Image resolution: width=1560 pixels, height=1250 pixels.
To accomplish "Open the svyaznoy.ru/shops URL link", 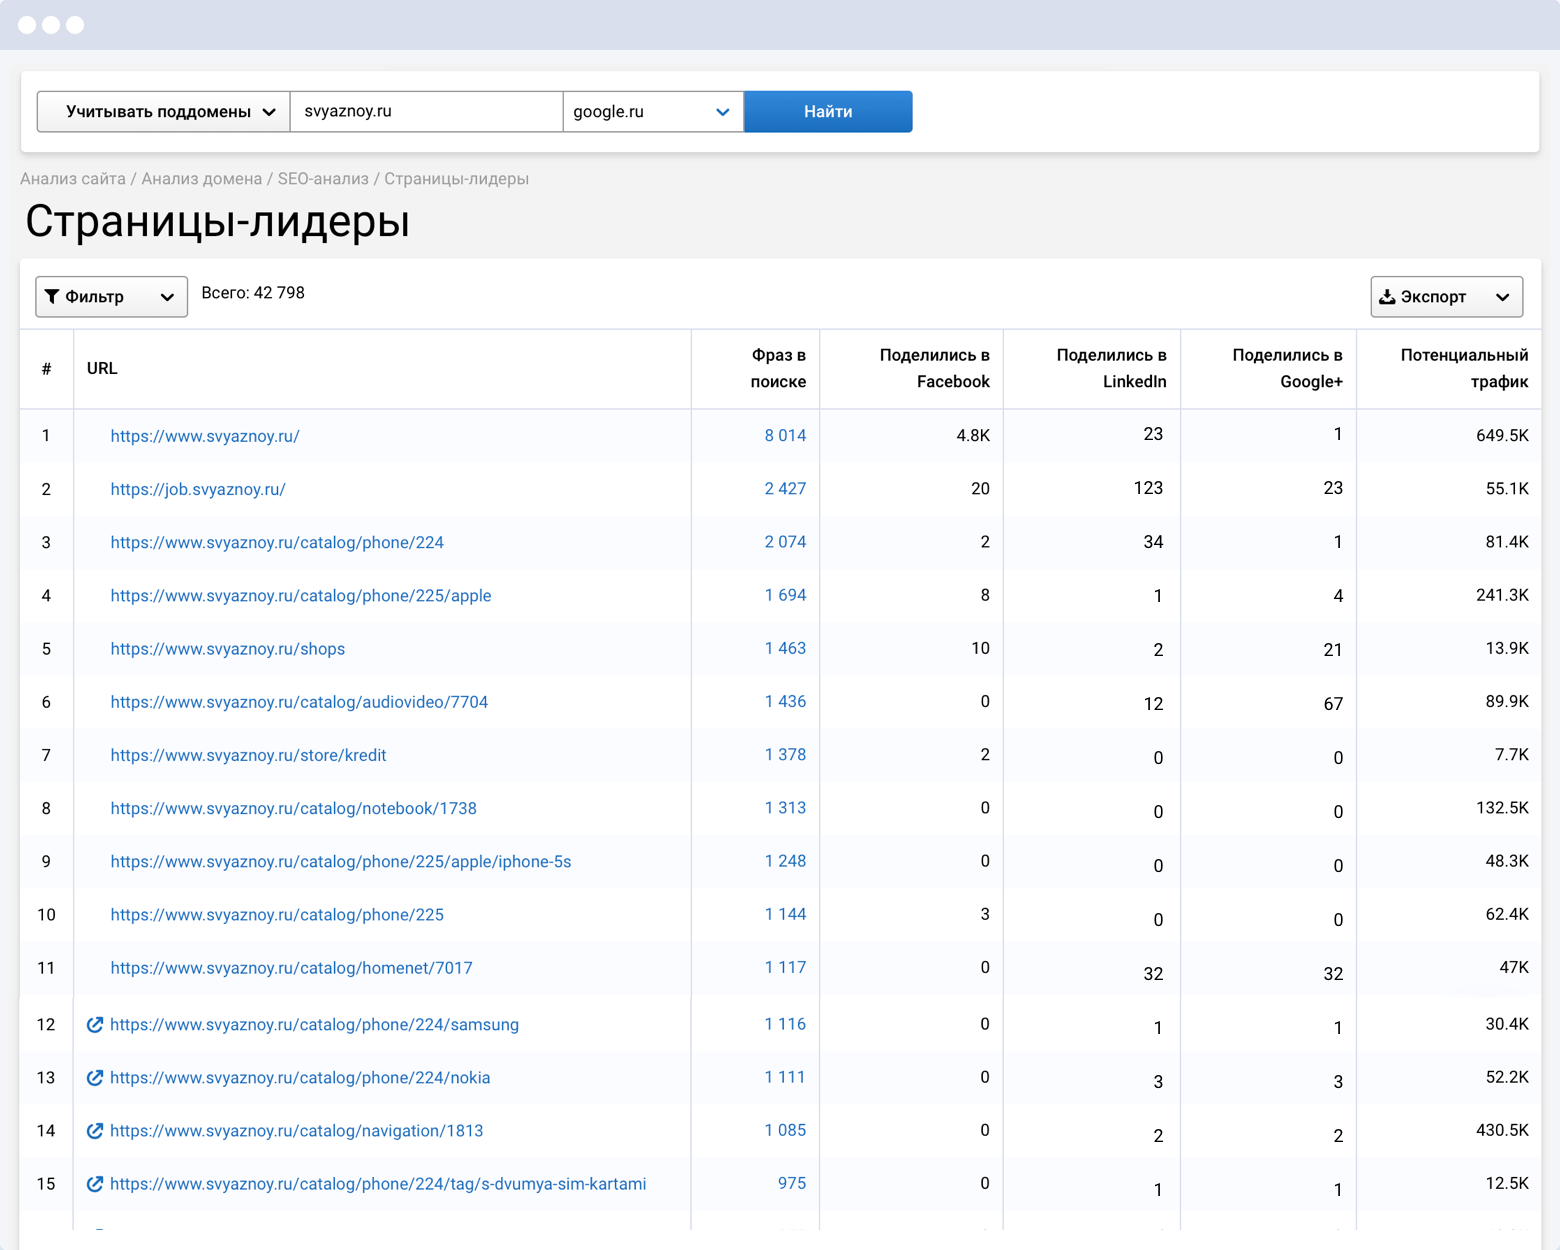I will pos(227,649).
